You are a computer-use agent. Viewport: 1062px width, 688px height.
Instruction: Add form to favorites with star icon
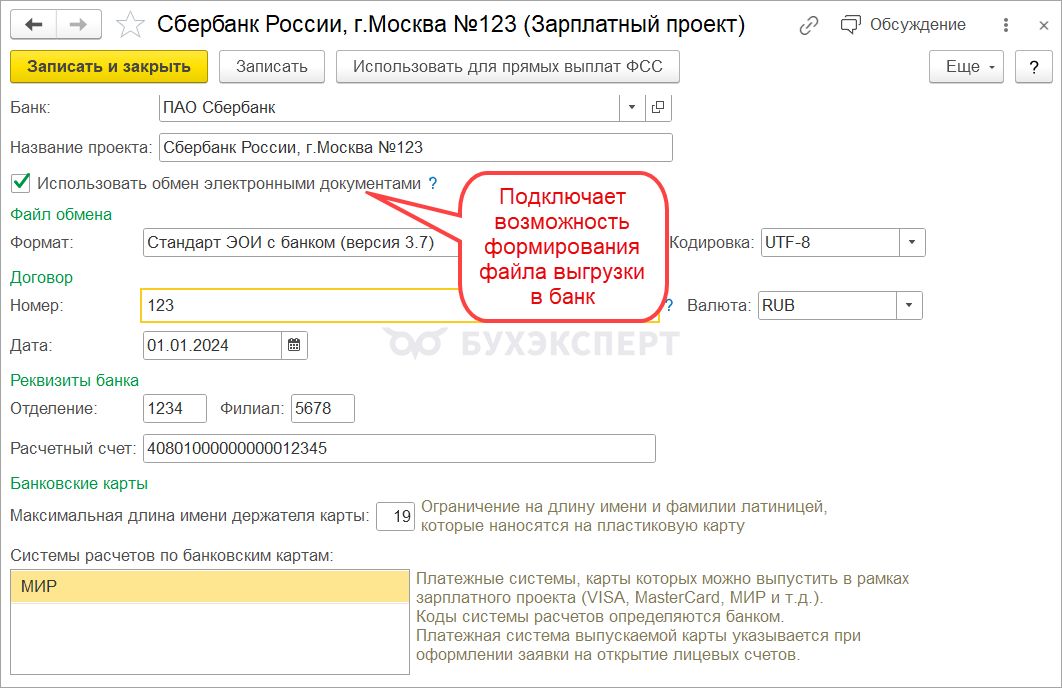click(130, 25)
